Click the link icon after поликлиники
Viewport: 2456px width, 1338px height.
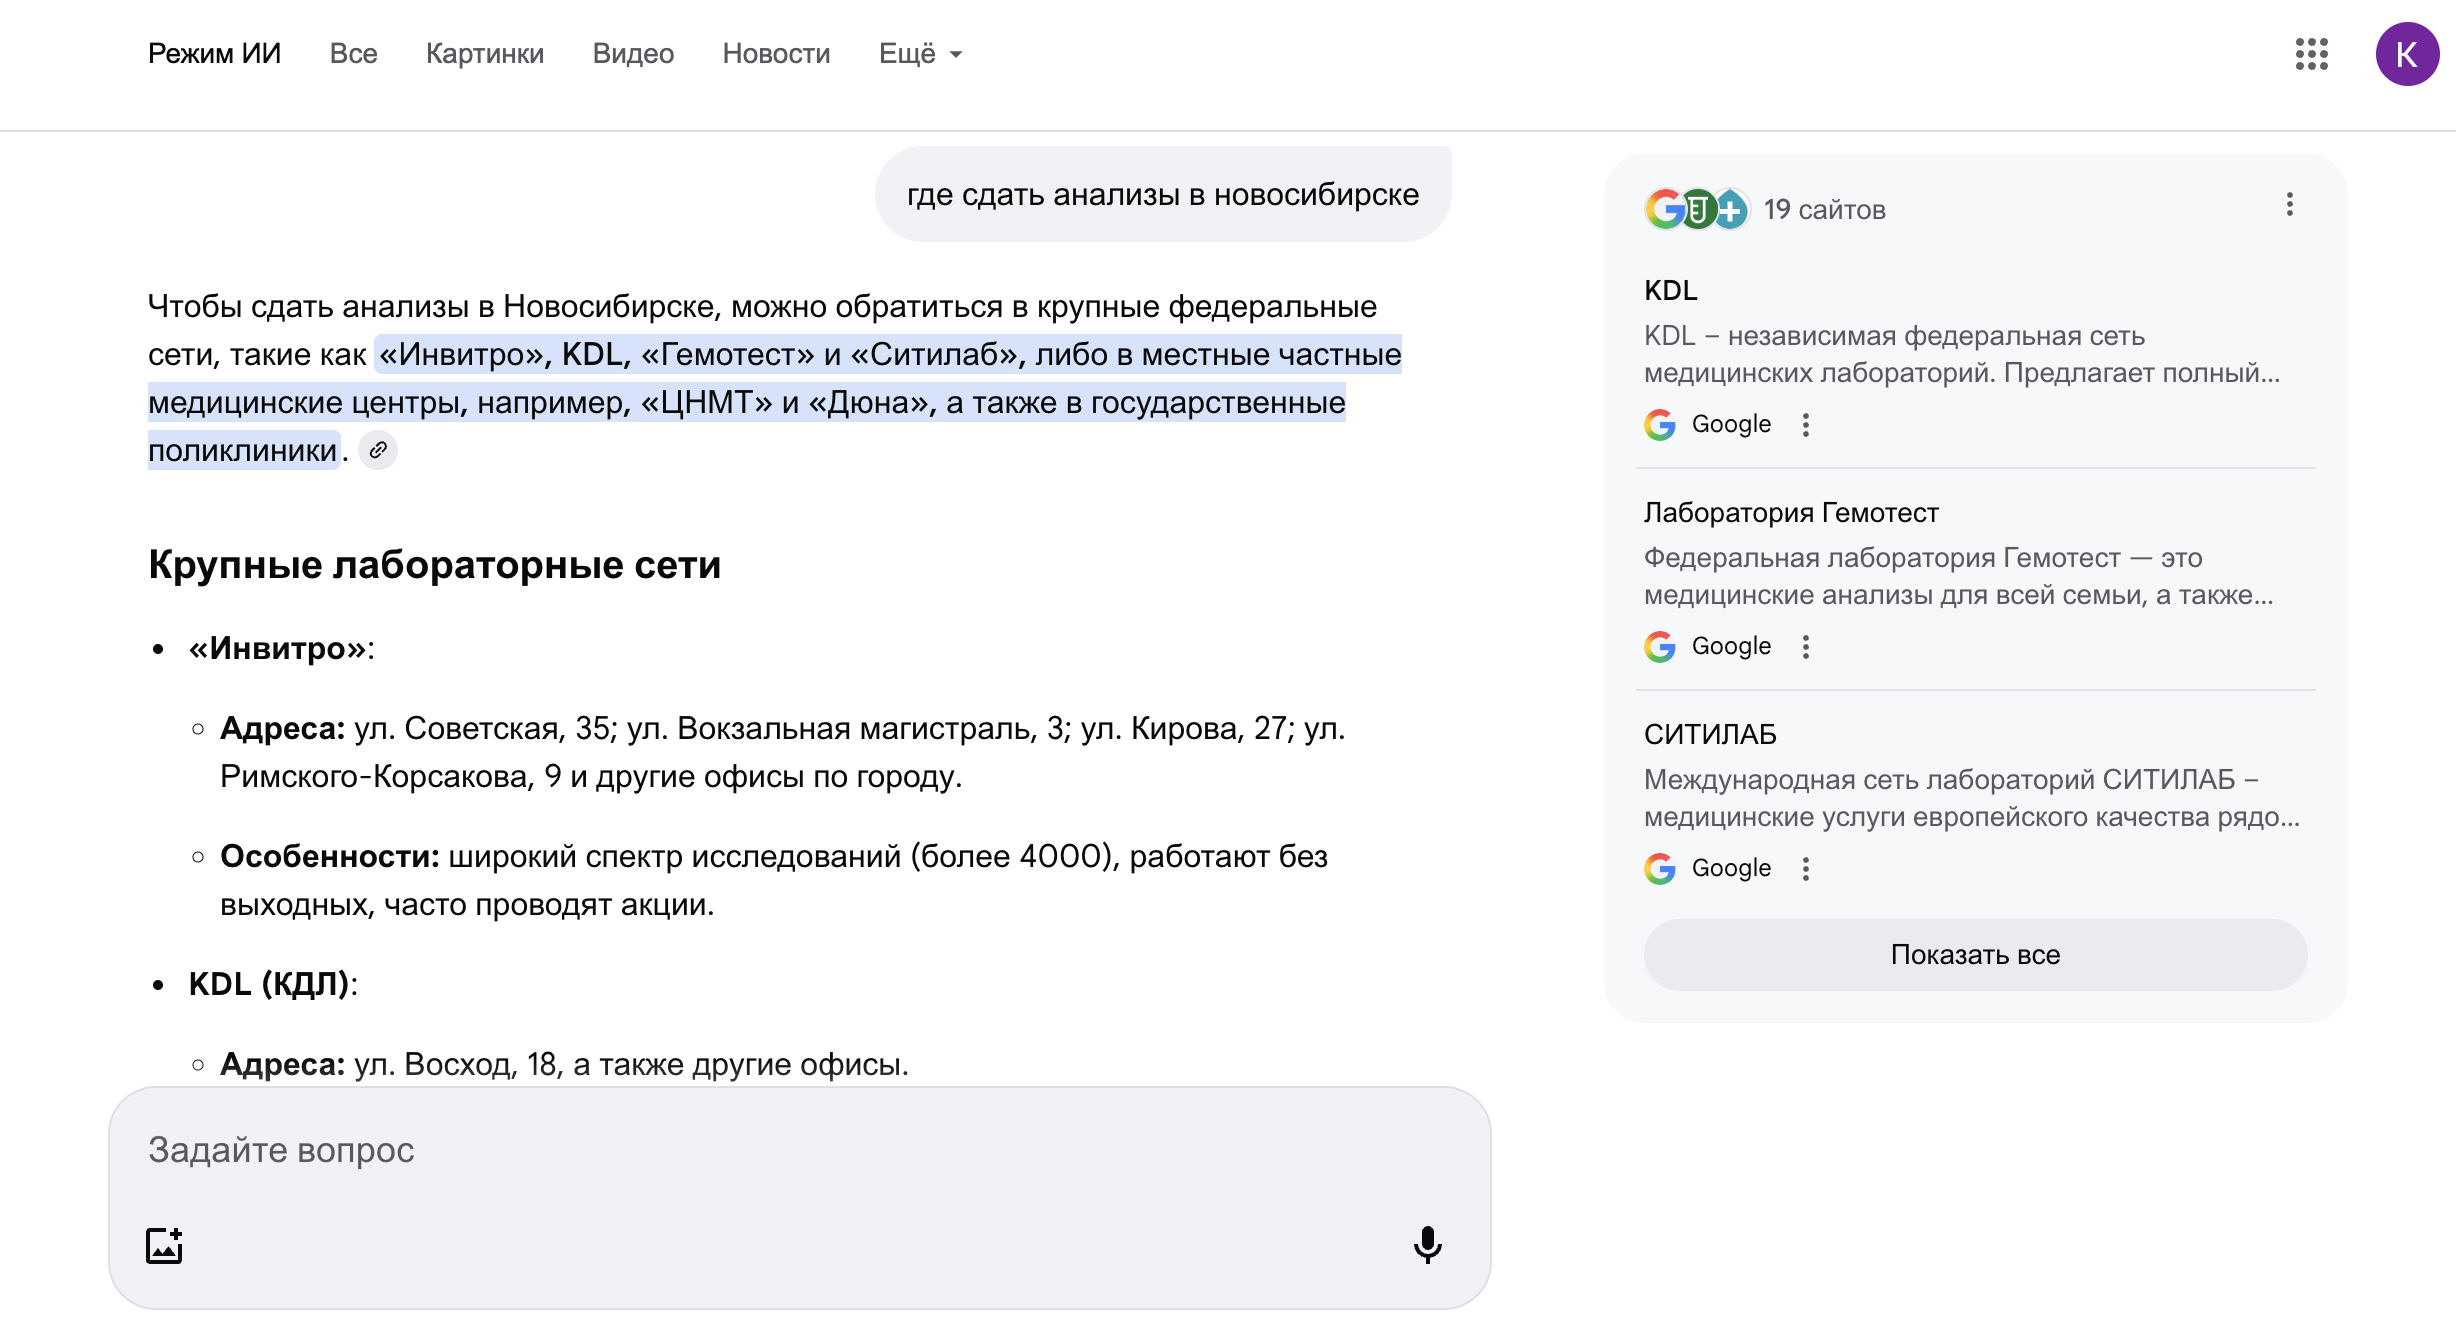(378, 451)
